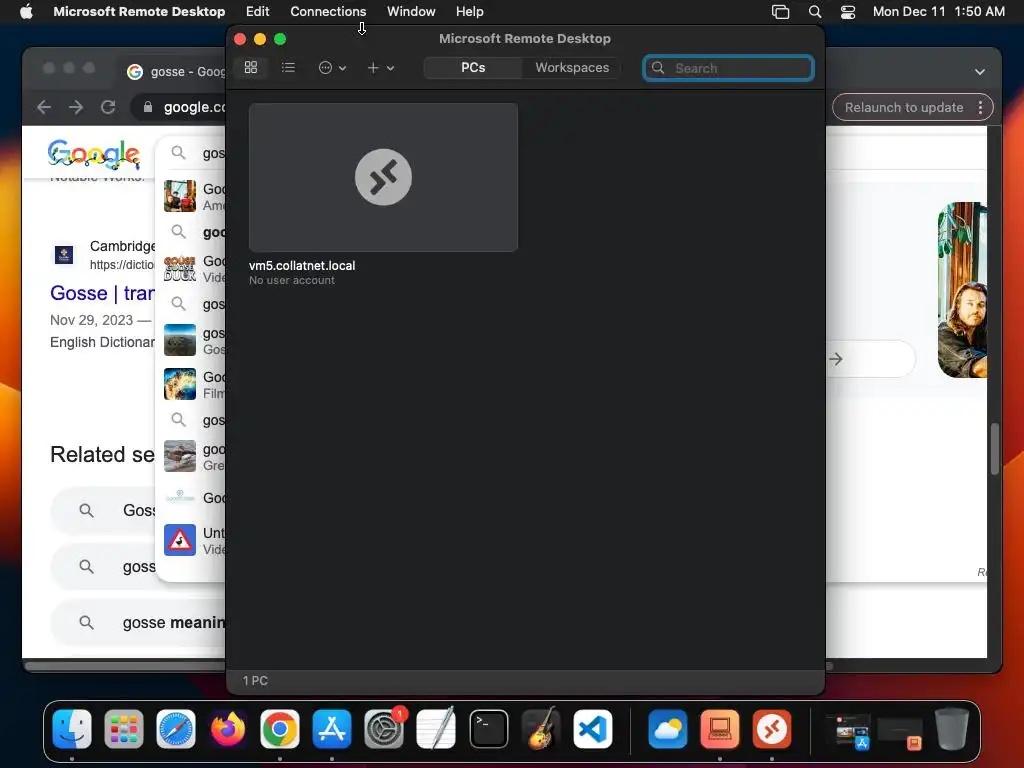
Task: Open Terminal from the Dock
Action: 488,729
